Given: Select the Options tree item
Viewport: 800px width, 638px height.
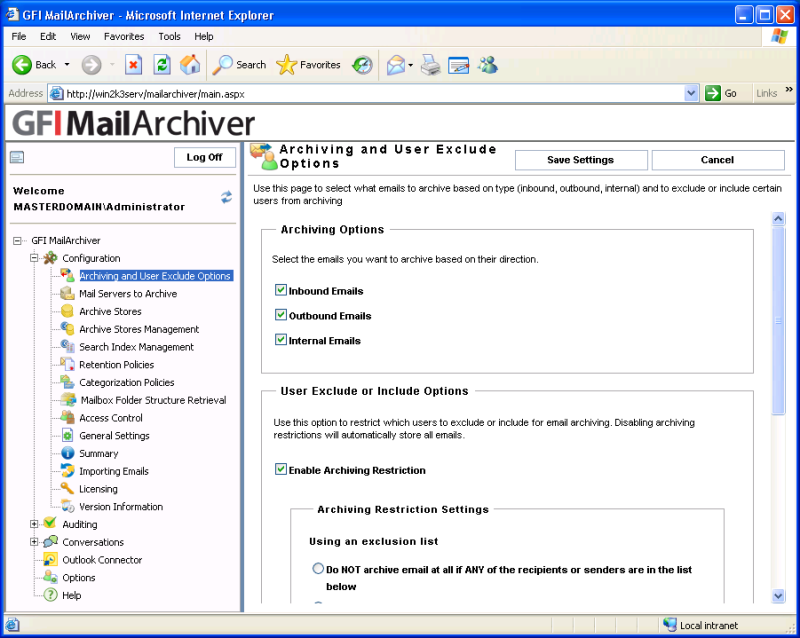Looking at the screenshot, I should [79, 578].
